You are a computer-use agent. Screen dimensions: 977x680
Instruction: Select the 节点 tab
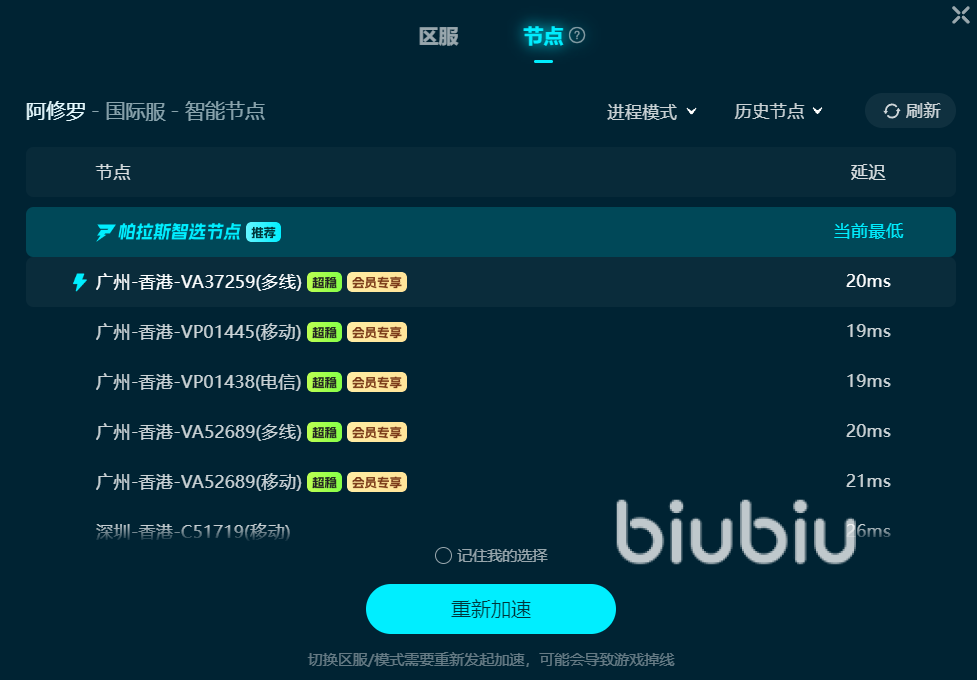tap(543, 36)
